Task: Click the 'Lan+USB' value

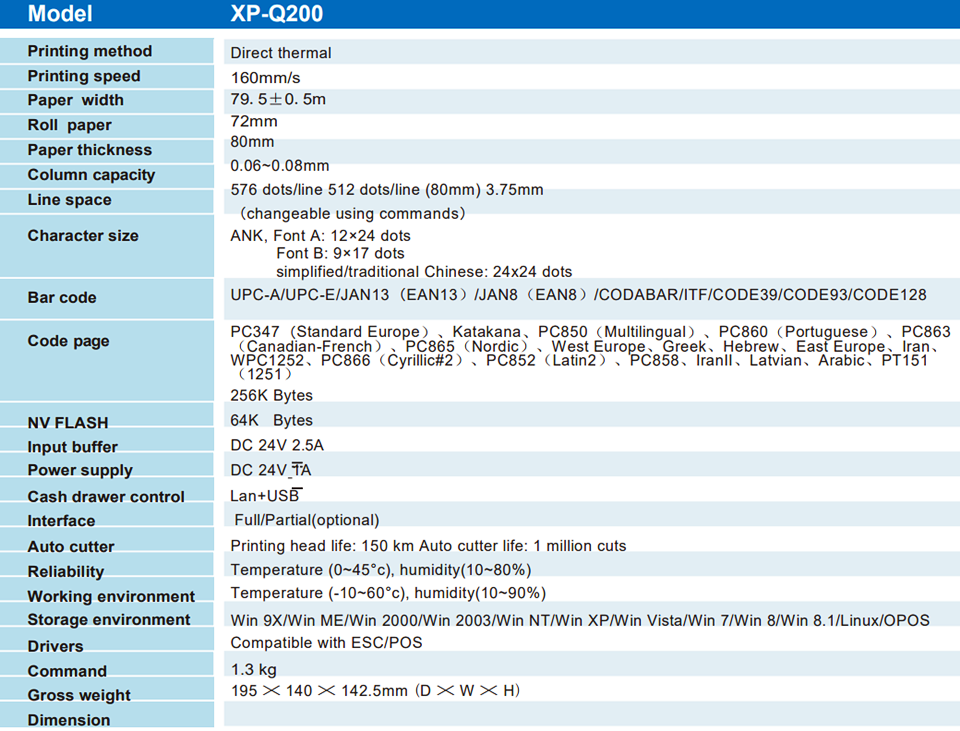Action: coord(265,496)
